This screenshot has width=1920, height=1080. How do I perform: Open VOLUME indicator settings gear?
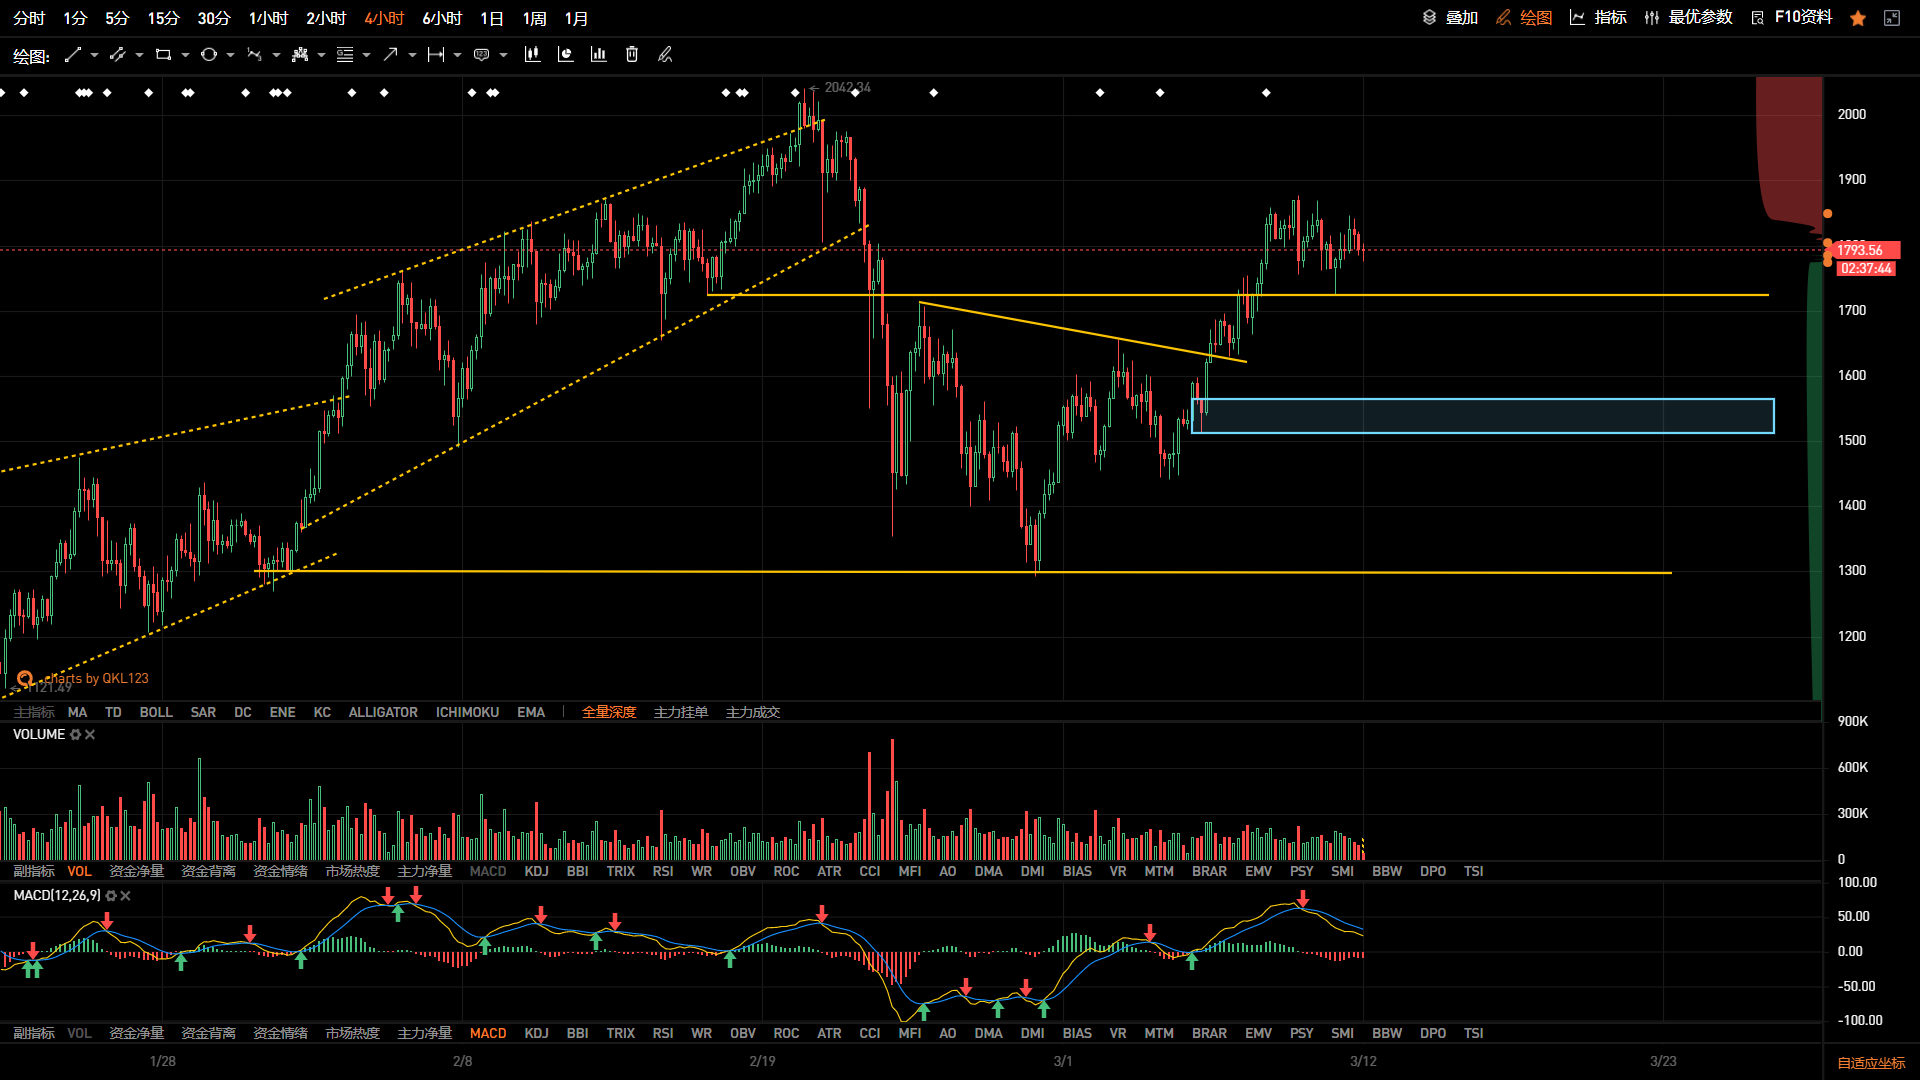point(75,735)
